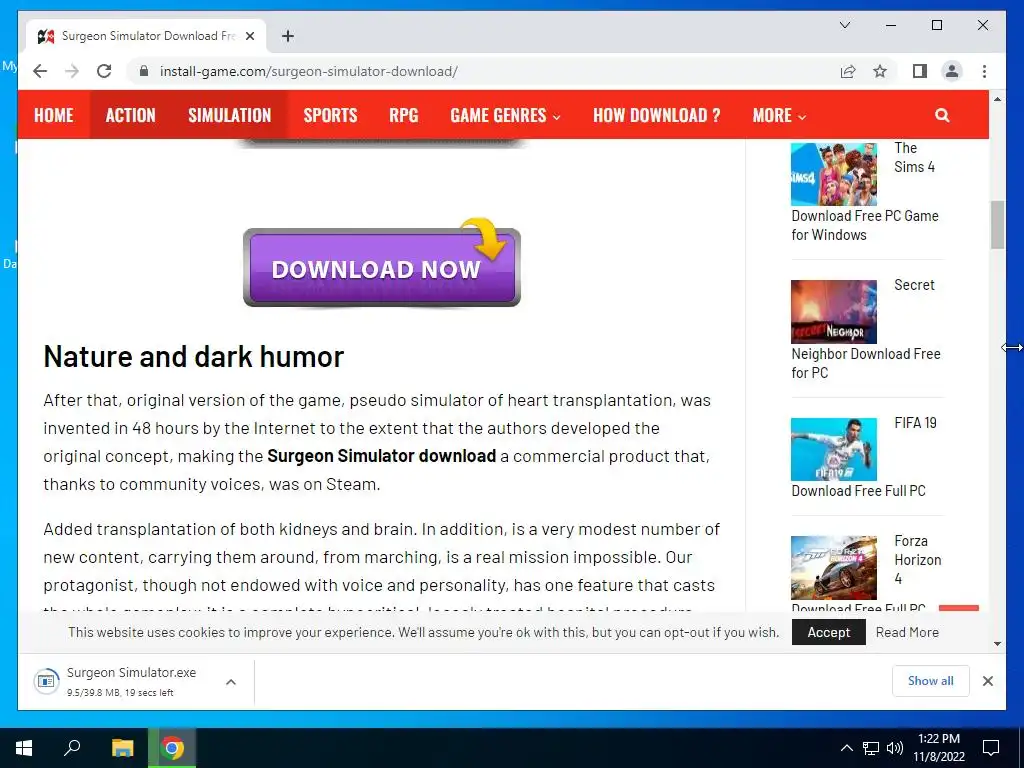Click the Nature and dark humor heading
The height and width of the screenshot is (768, 1024).
(193, 357)
